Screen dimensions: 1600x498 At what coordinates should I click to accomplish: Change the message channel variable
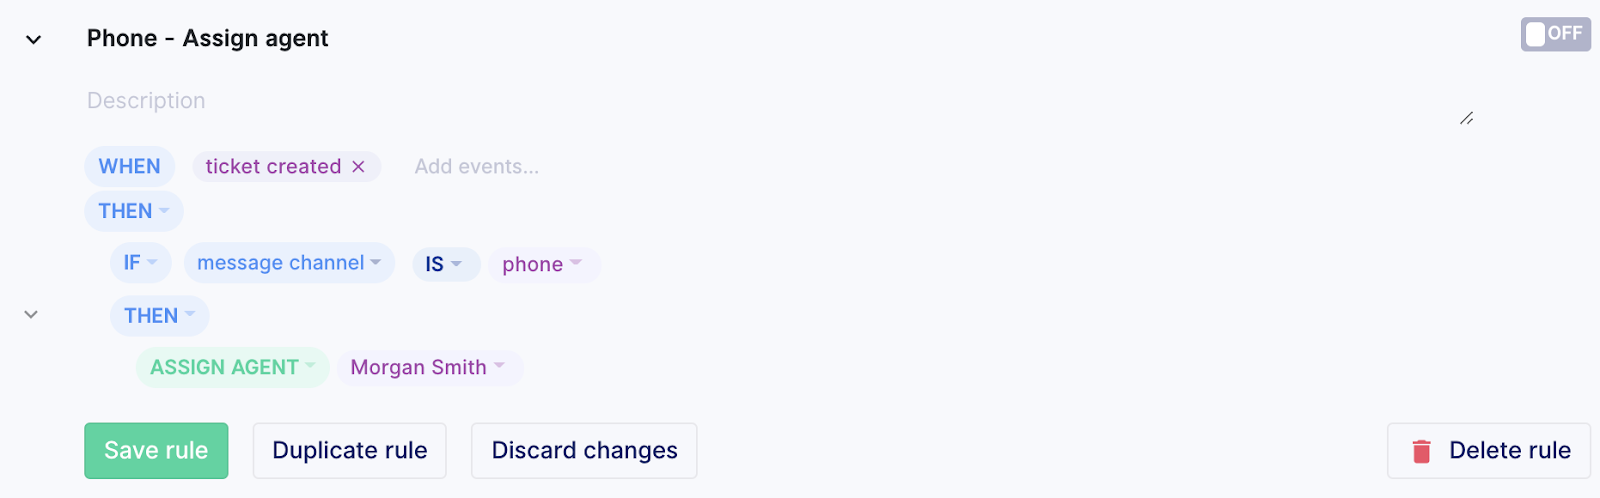(289, 263)
